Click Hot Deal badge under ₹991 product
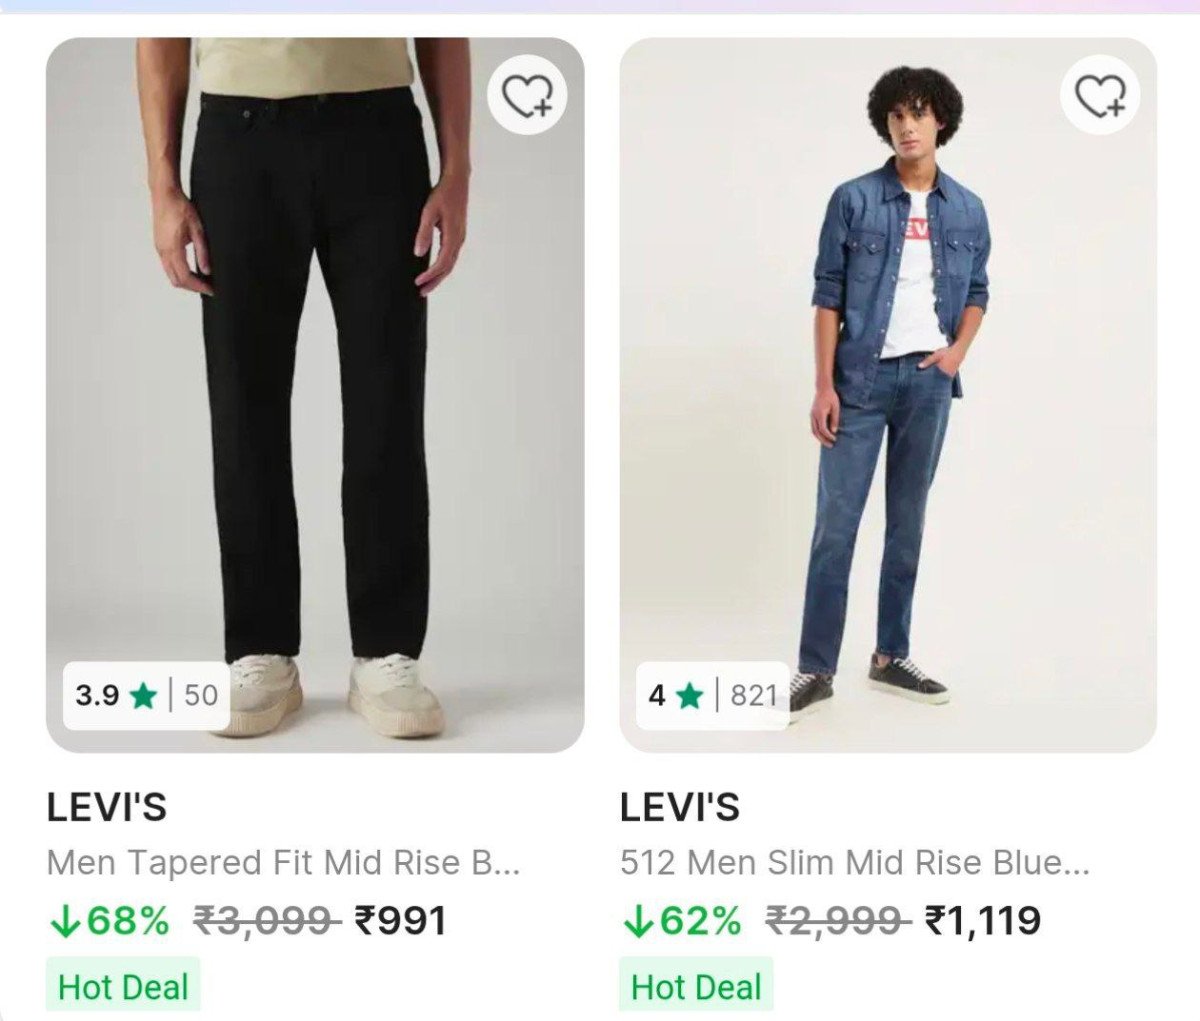Viewport: 1200px width, 1021px height. (123, 987)
